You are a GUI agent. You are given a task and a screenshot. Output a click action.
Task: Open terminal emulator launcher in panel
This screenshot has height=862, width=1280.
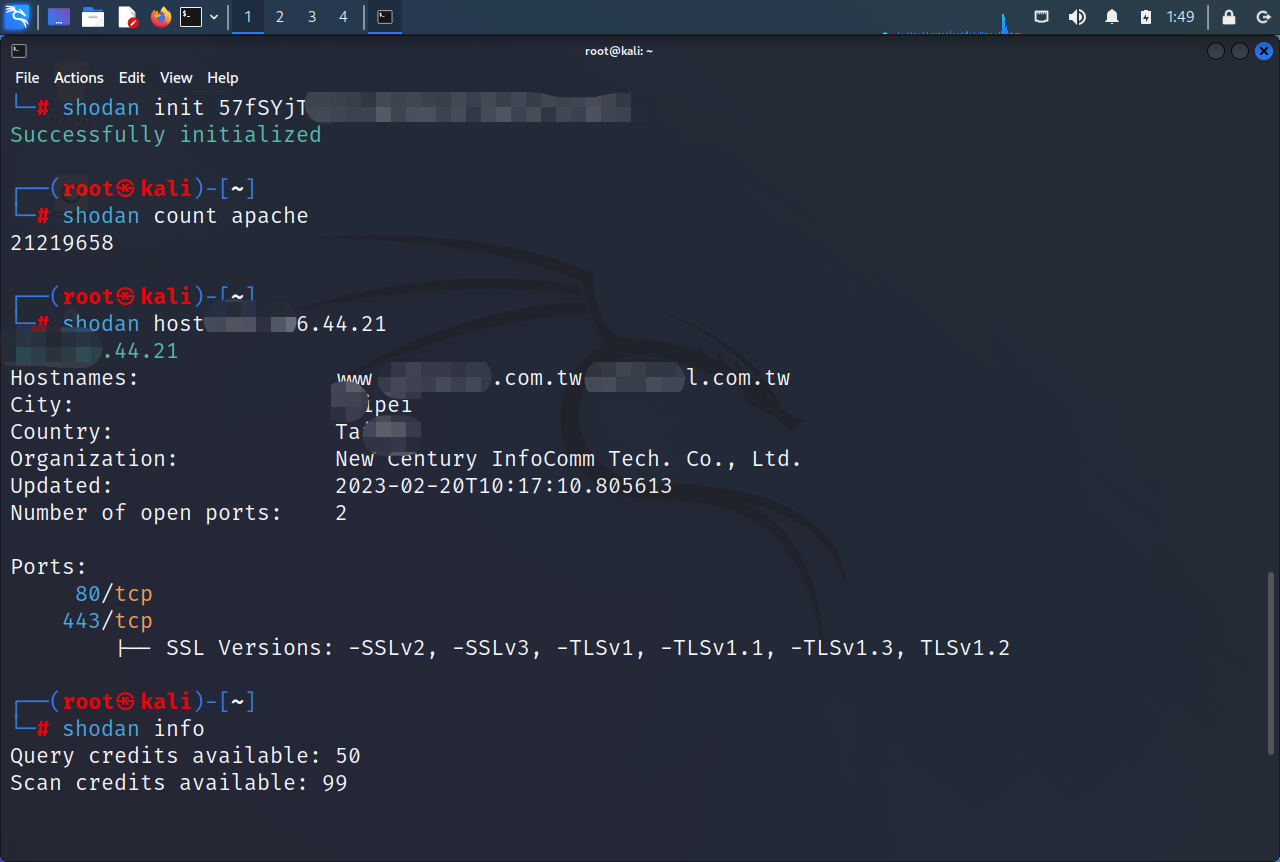[191, 17]
